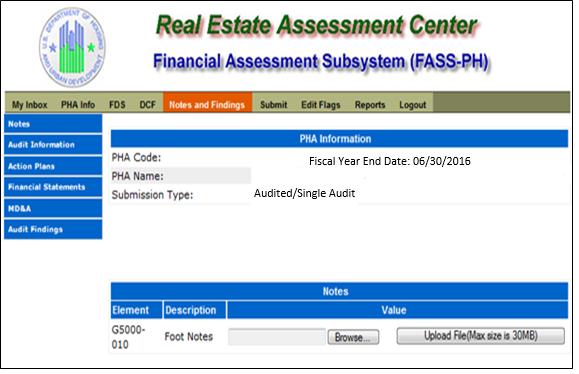
Task: Click the PHA Name label
Action: (x=137, y=176)
